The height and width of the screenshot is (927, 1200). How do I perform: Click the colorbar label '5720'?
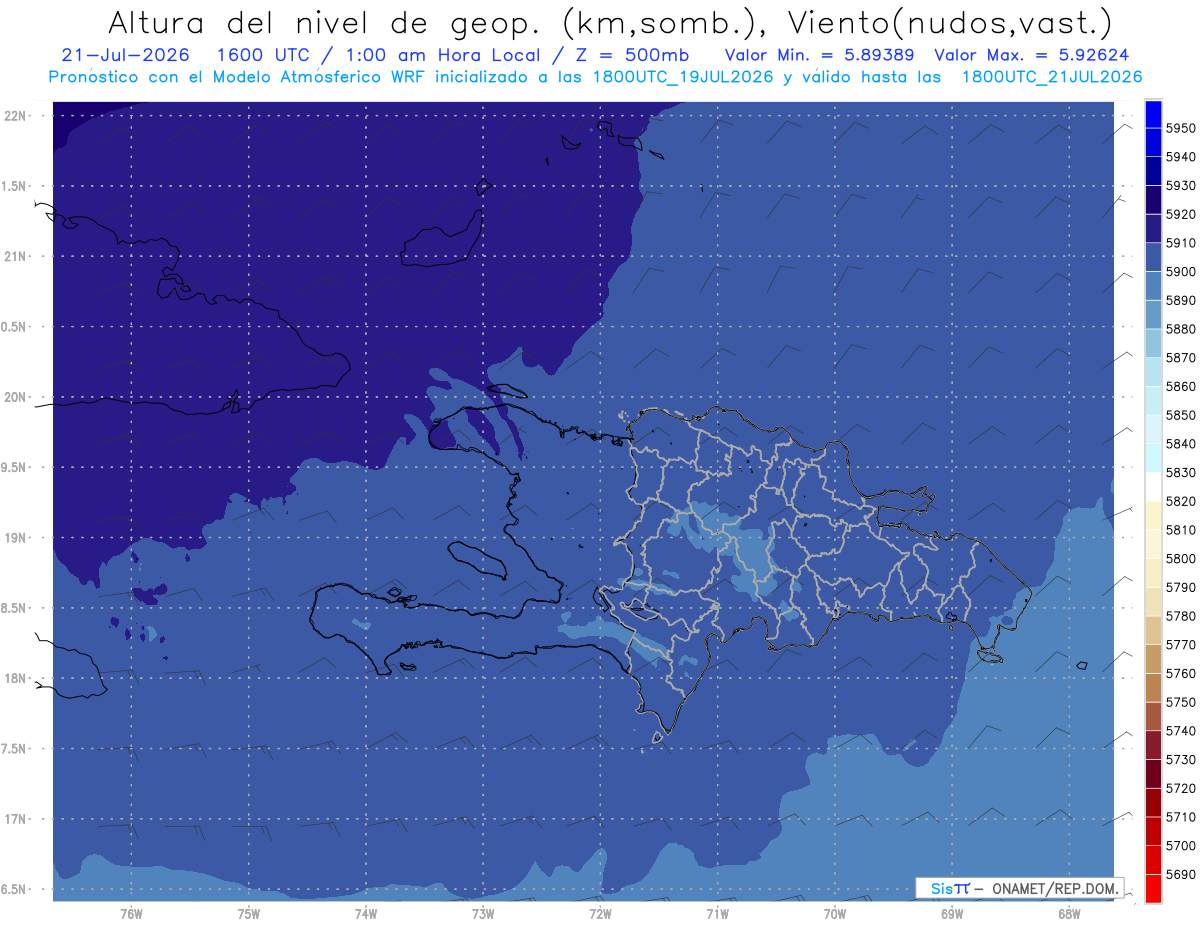tap(1180, 788)
